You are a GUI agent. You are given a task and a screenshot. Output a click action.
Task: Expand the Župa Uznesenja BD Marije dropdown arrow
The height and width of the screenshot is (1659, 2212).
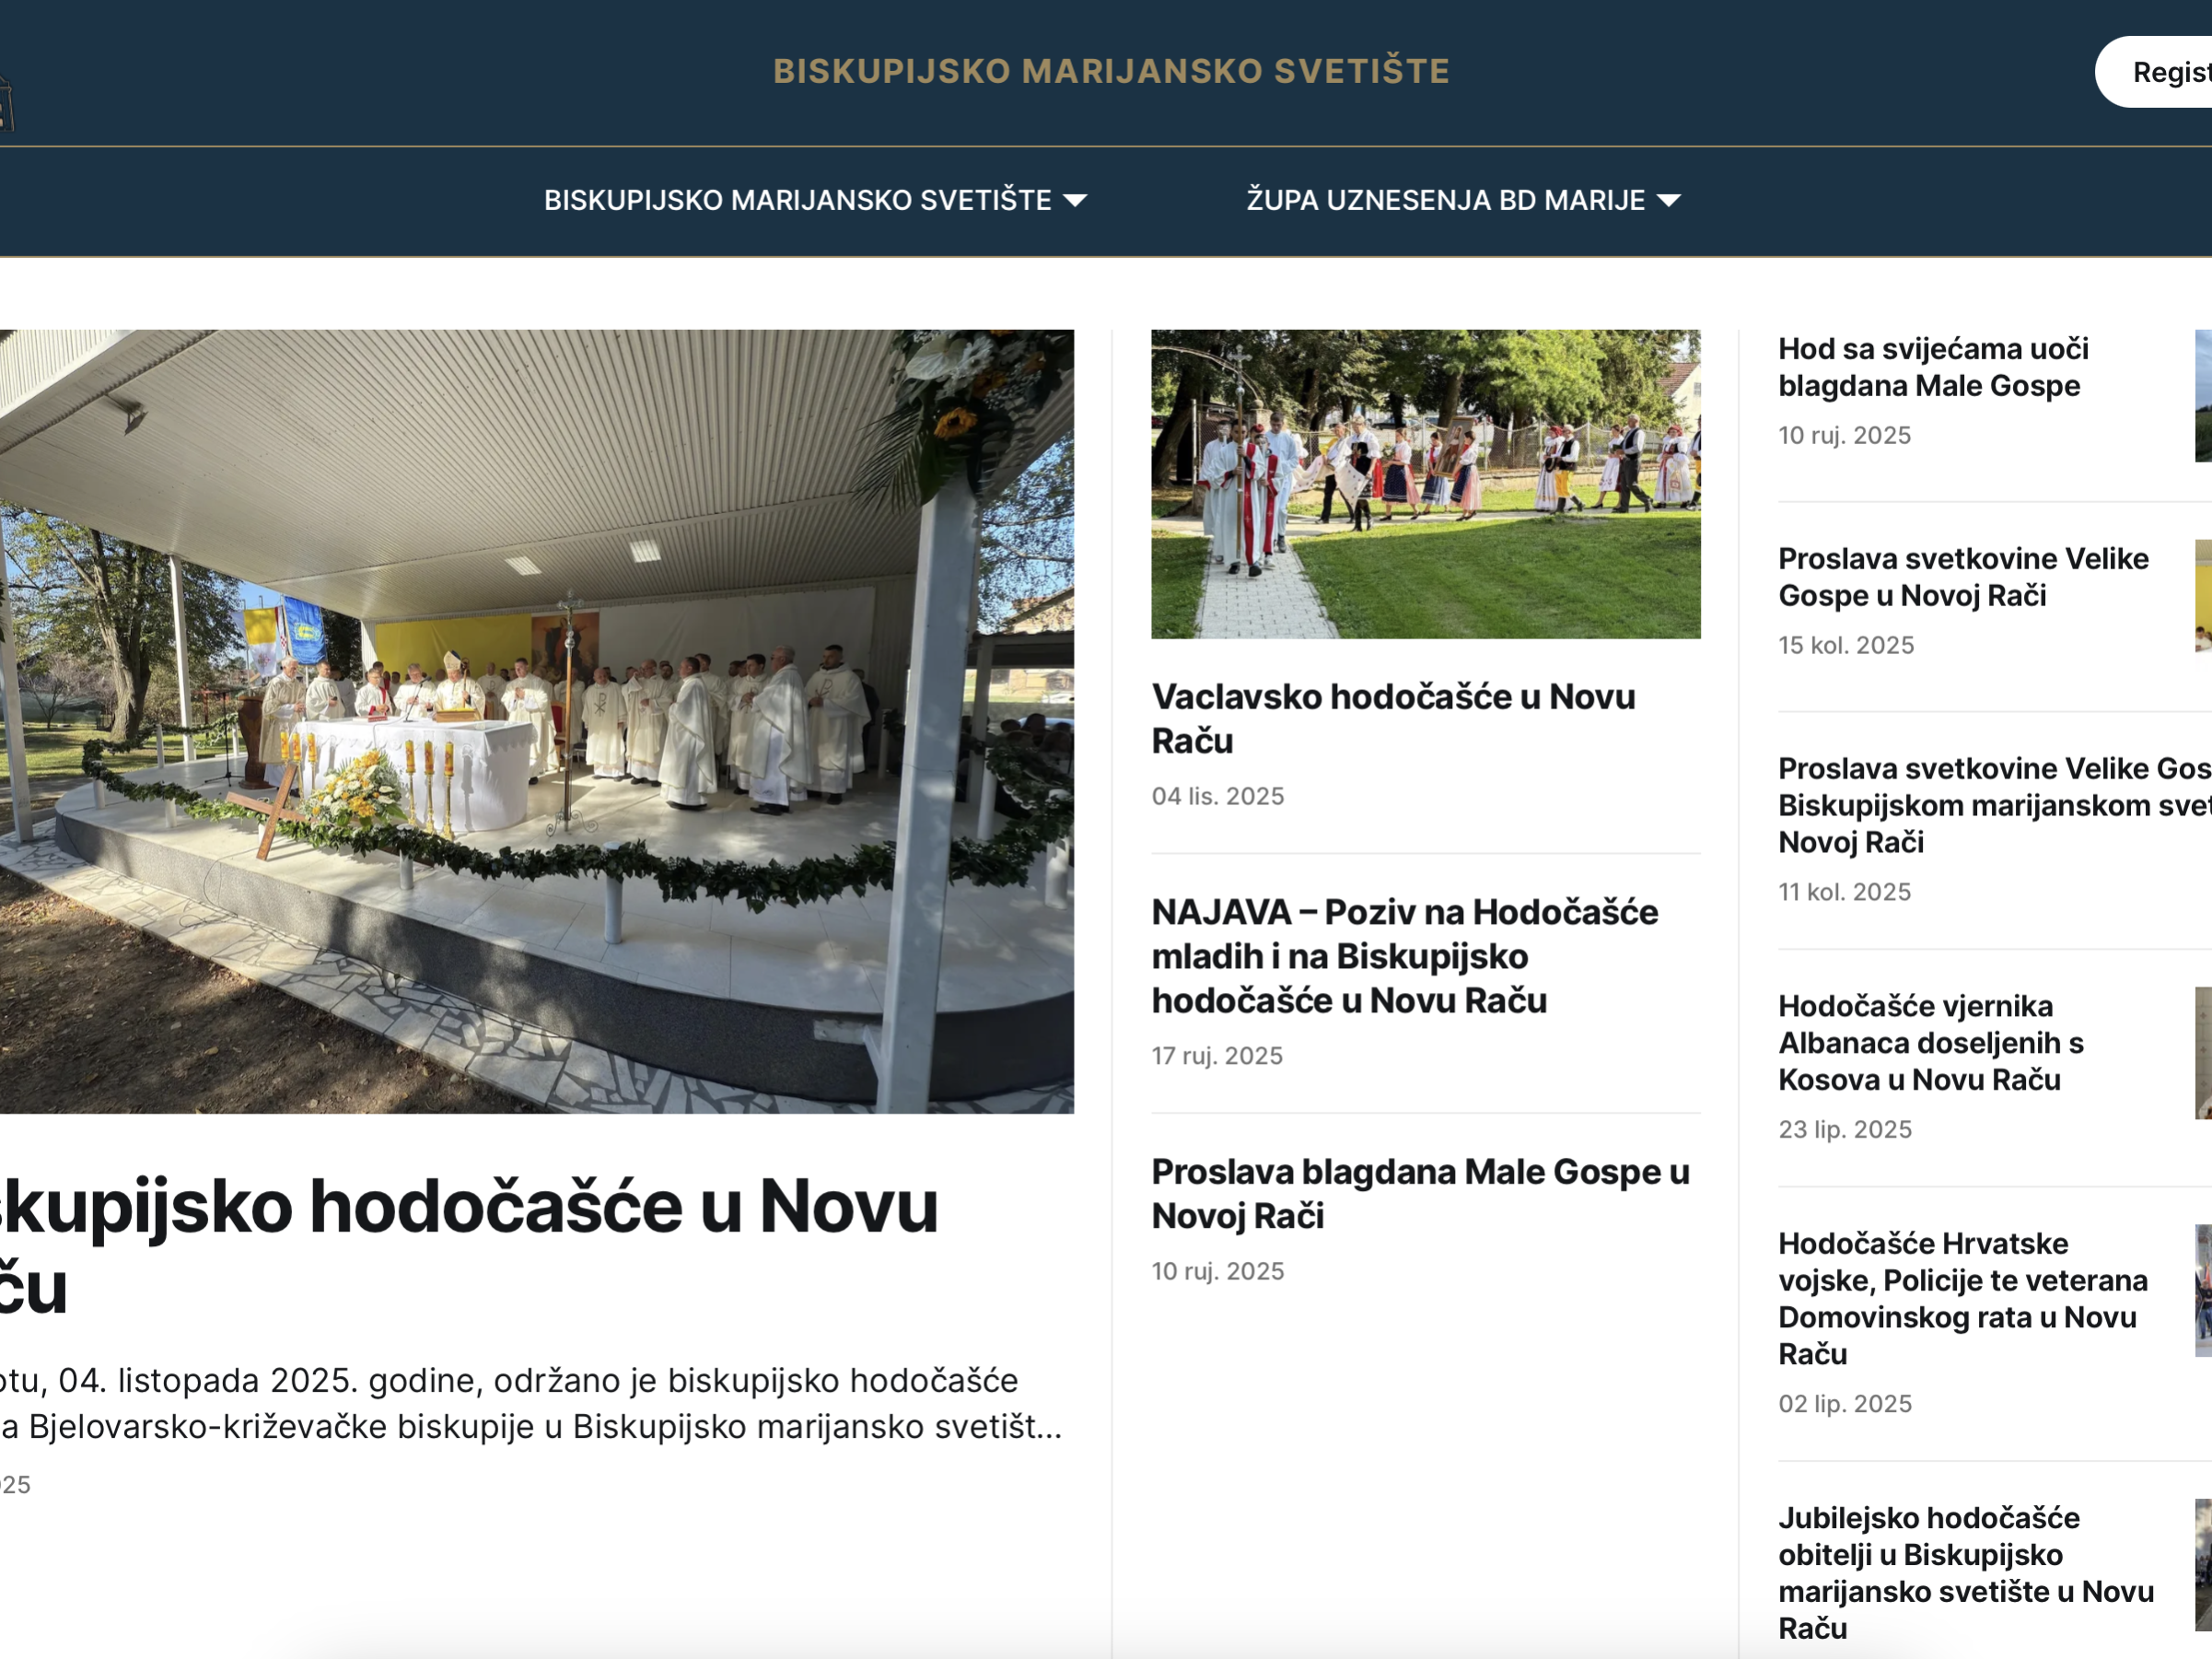tap(1668, 201)
